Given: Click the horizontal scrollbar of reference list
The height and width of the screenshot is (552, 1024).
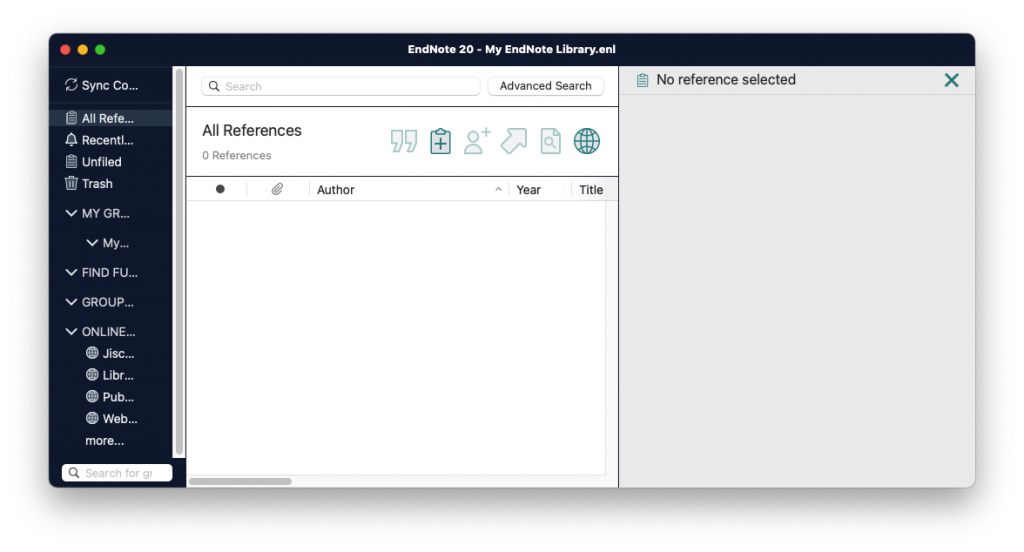Looking at the screenshot, I should [240, 481].
